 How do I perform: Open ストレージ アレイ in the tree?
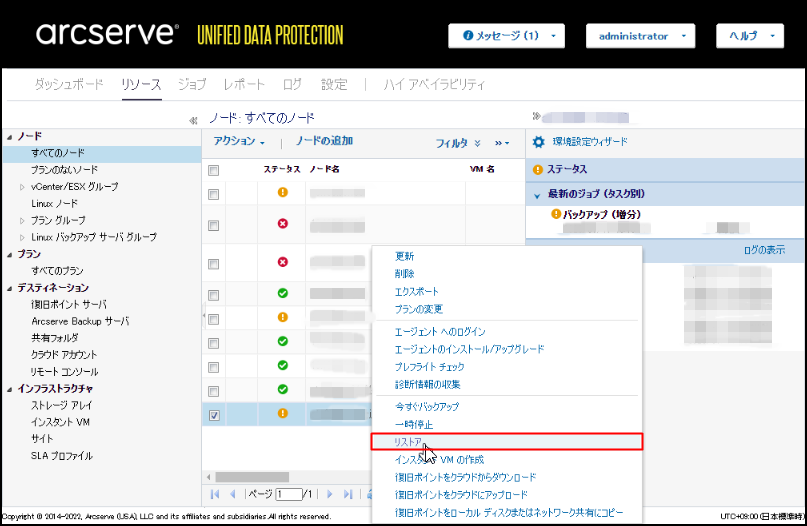pyautogui.click(x=62, y=405)
